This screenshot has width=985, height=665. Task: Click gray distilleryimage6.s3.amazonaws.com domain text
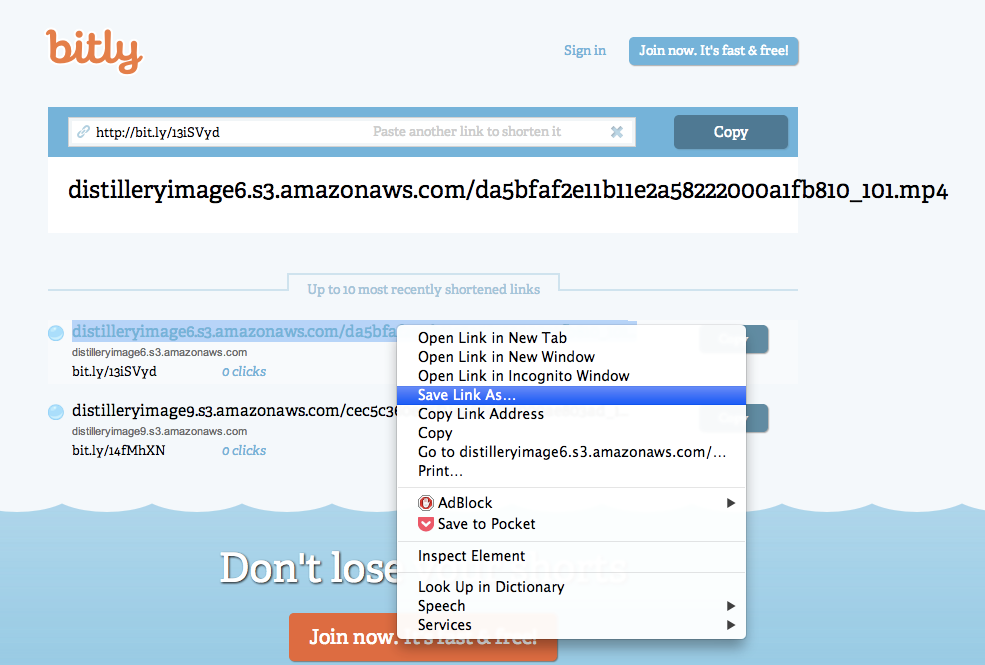(160, 352)
